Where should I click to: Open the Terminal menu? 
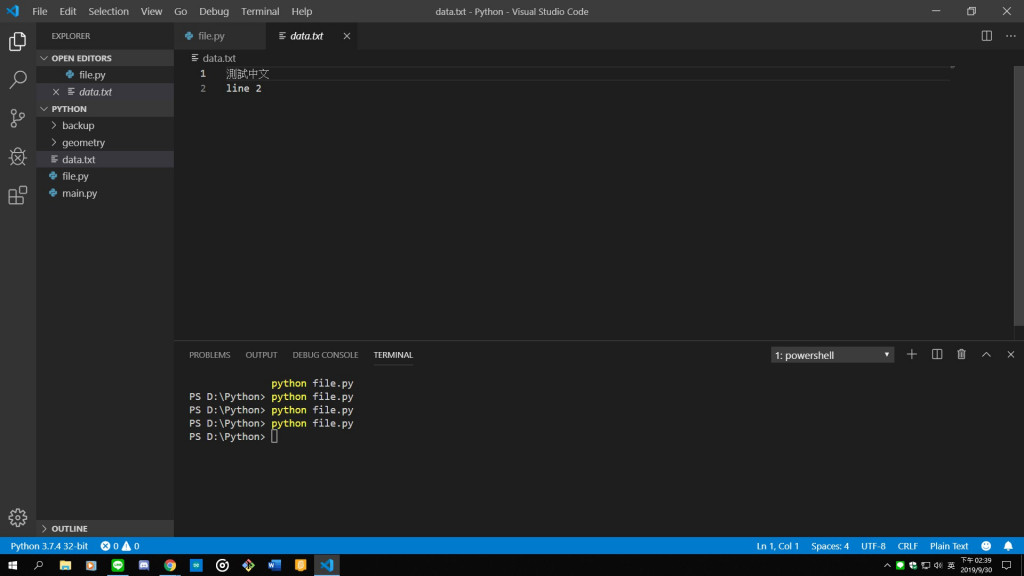point(260,11)
